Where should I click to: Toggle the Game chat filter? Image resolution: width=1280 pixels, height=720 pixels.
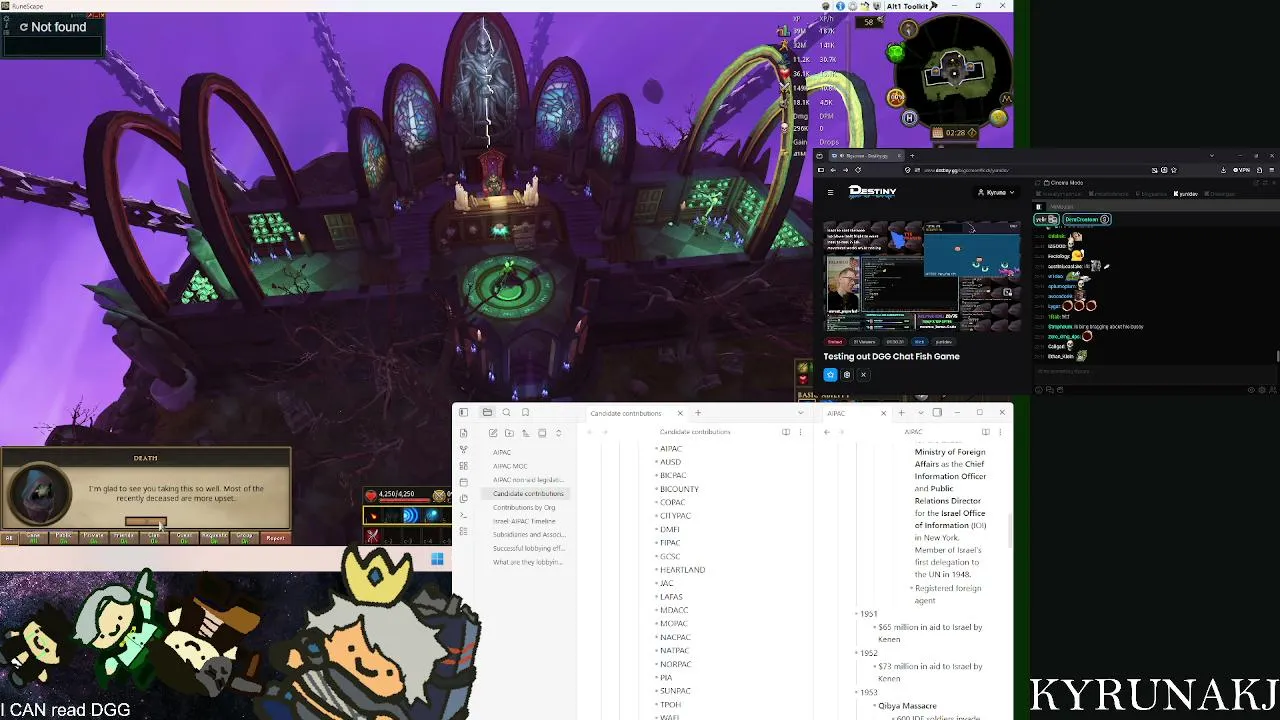point(34,538)
